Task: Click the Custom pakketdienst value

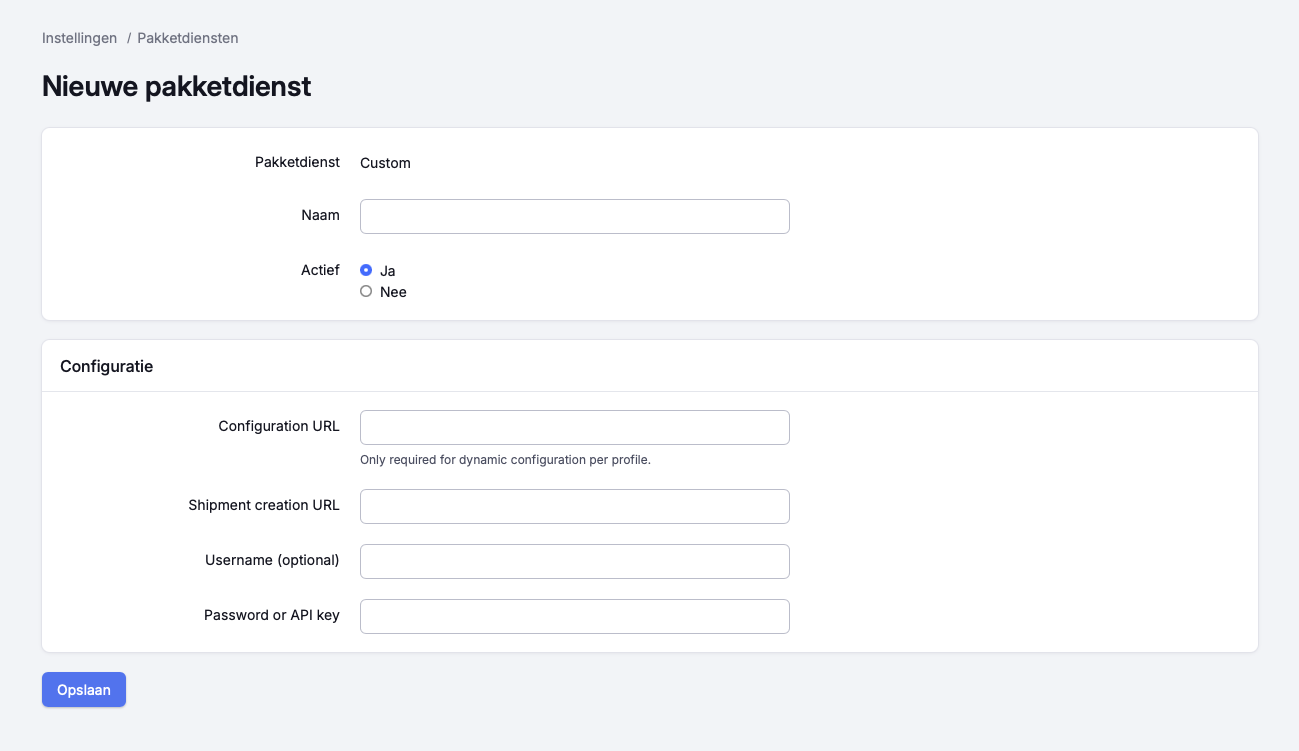Action: click(x=385, y=163)
